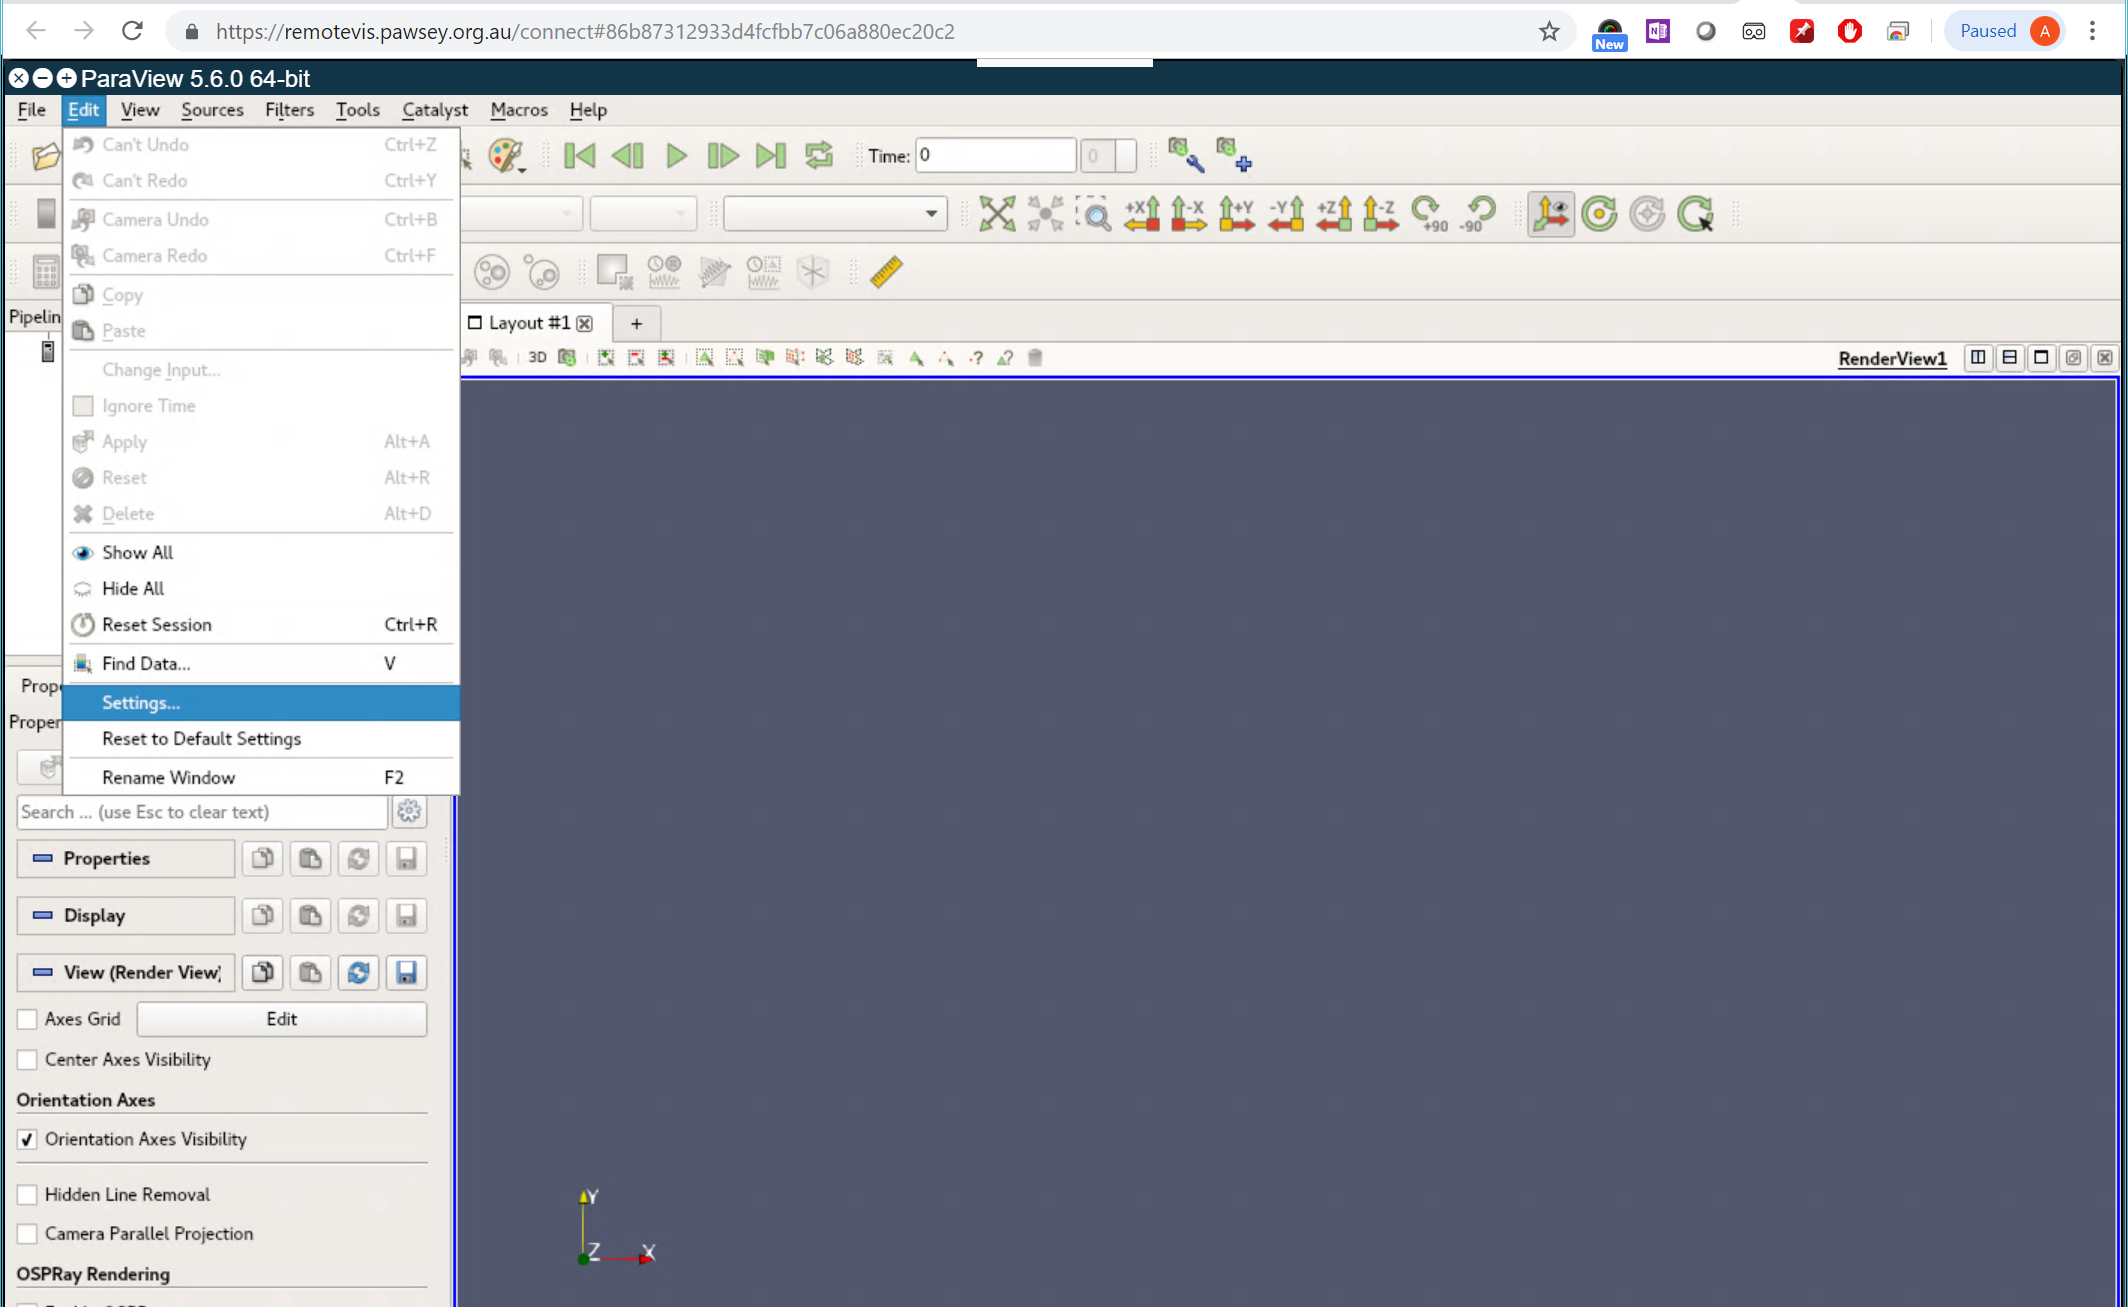This screenshot has height=1307, width=2128.
Task: Rotate view 90 degrees counterclockwise
Action: tap(1477, 213)
